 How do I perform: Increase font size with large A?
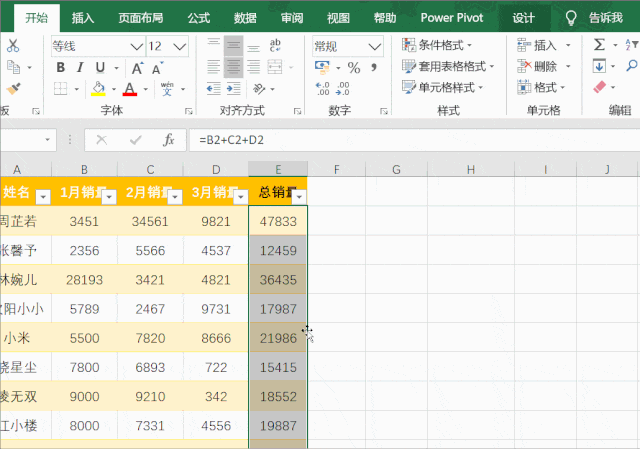click(x=137, y=68)
